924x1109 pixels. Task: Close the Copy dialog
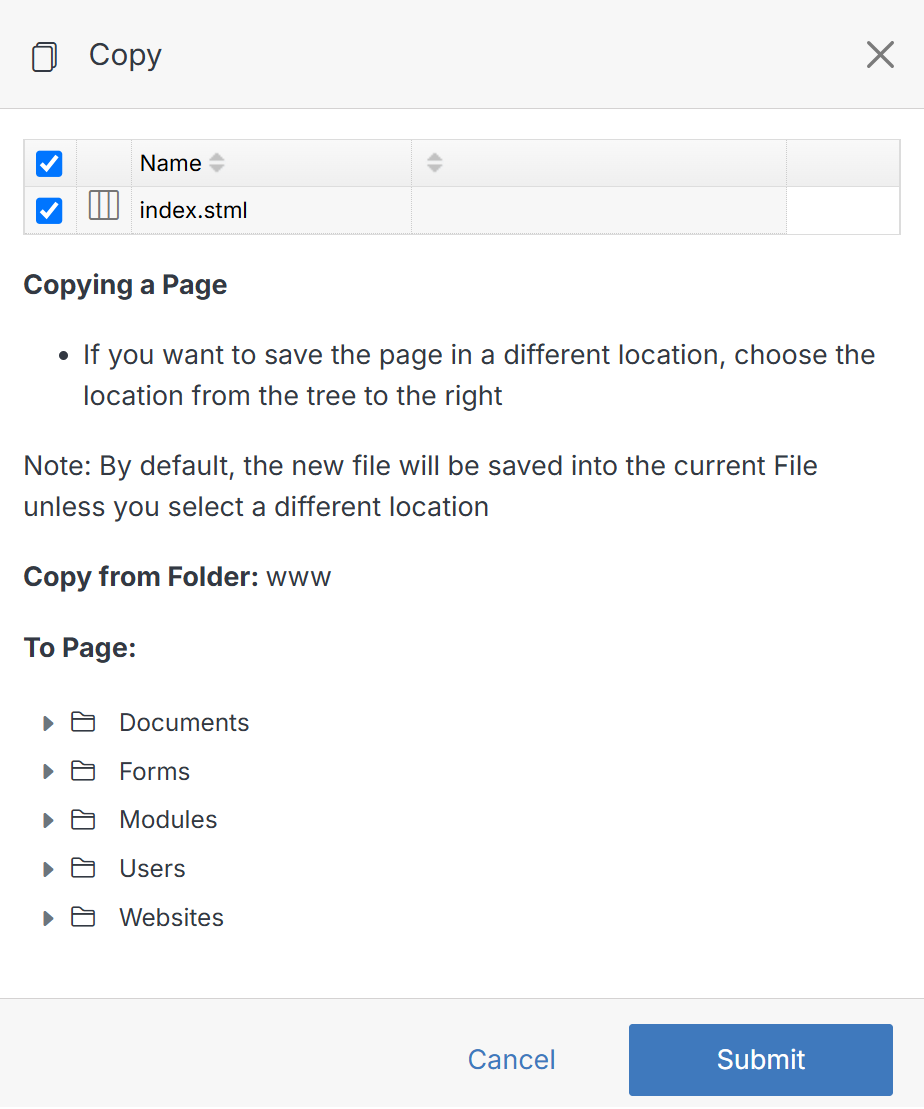point(880,54)
